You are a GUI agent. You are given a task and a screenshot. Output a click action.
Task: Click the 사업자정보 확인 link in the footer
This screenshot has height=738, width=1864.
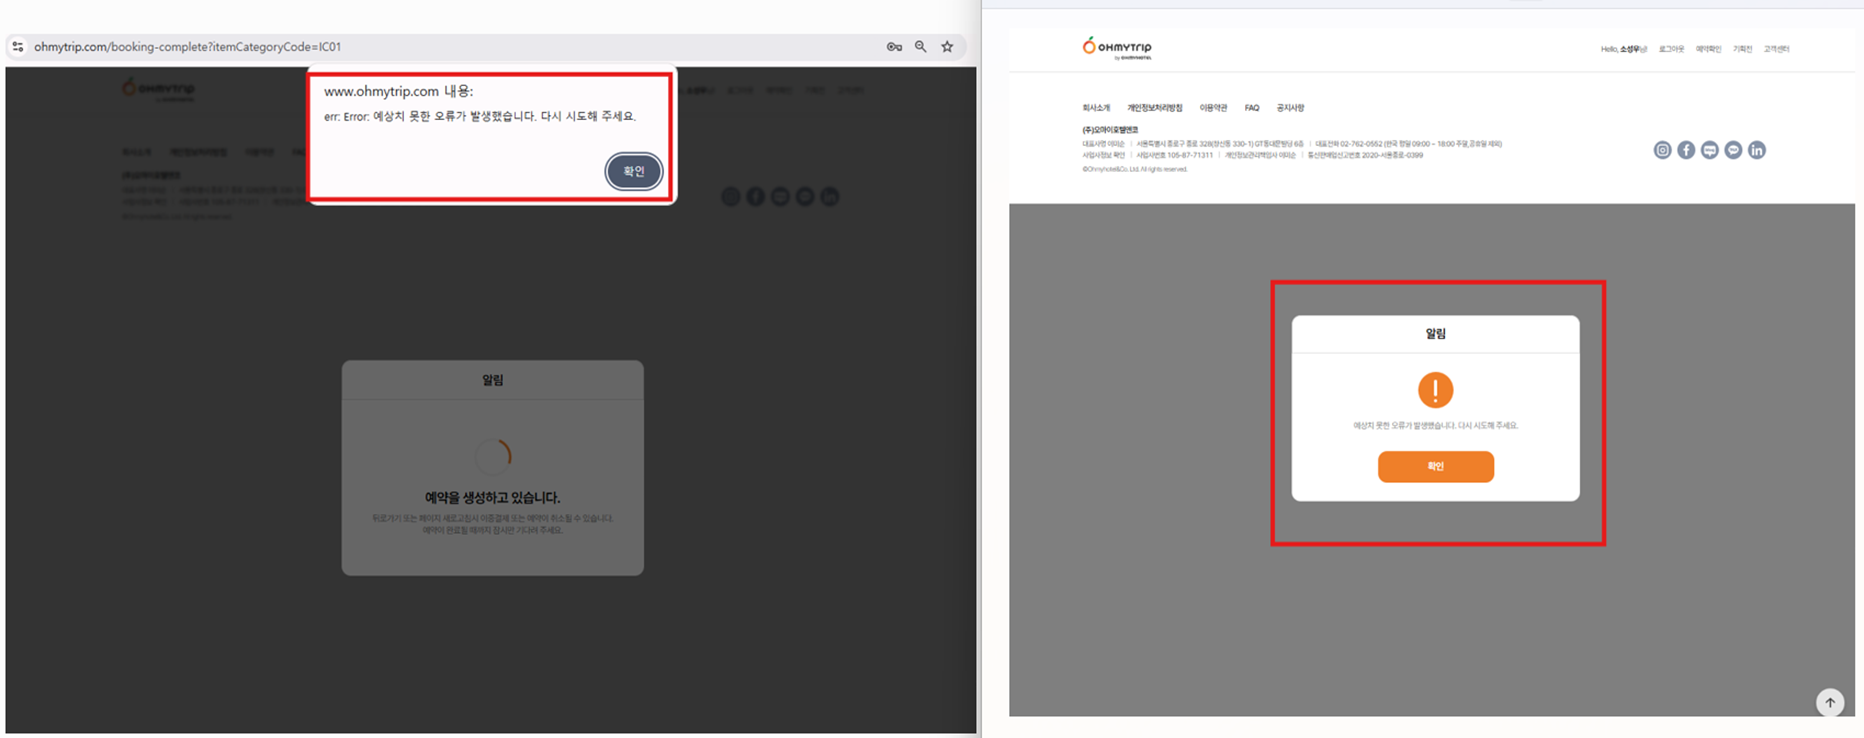pos(1103,156)
